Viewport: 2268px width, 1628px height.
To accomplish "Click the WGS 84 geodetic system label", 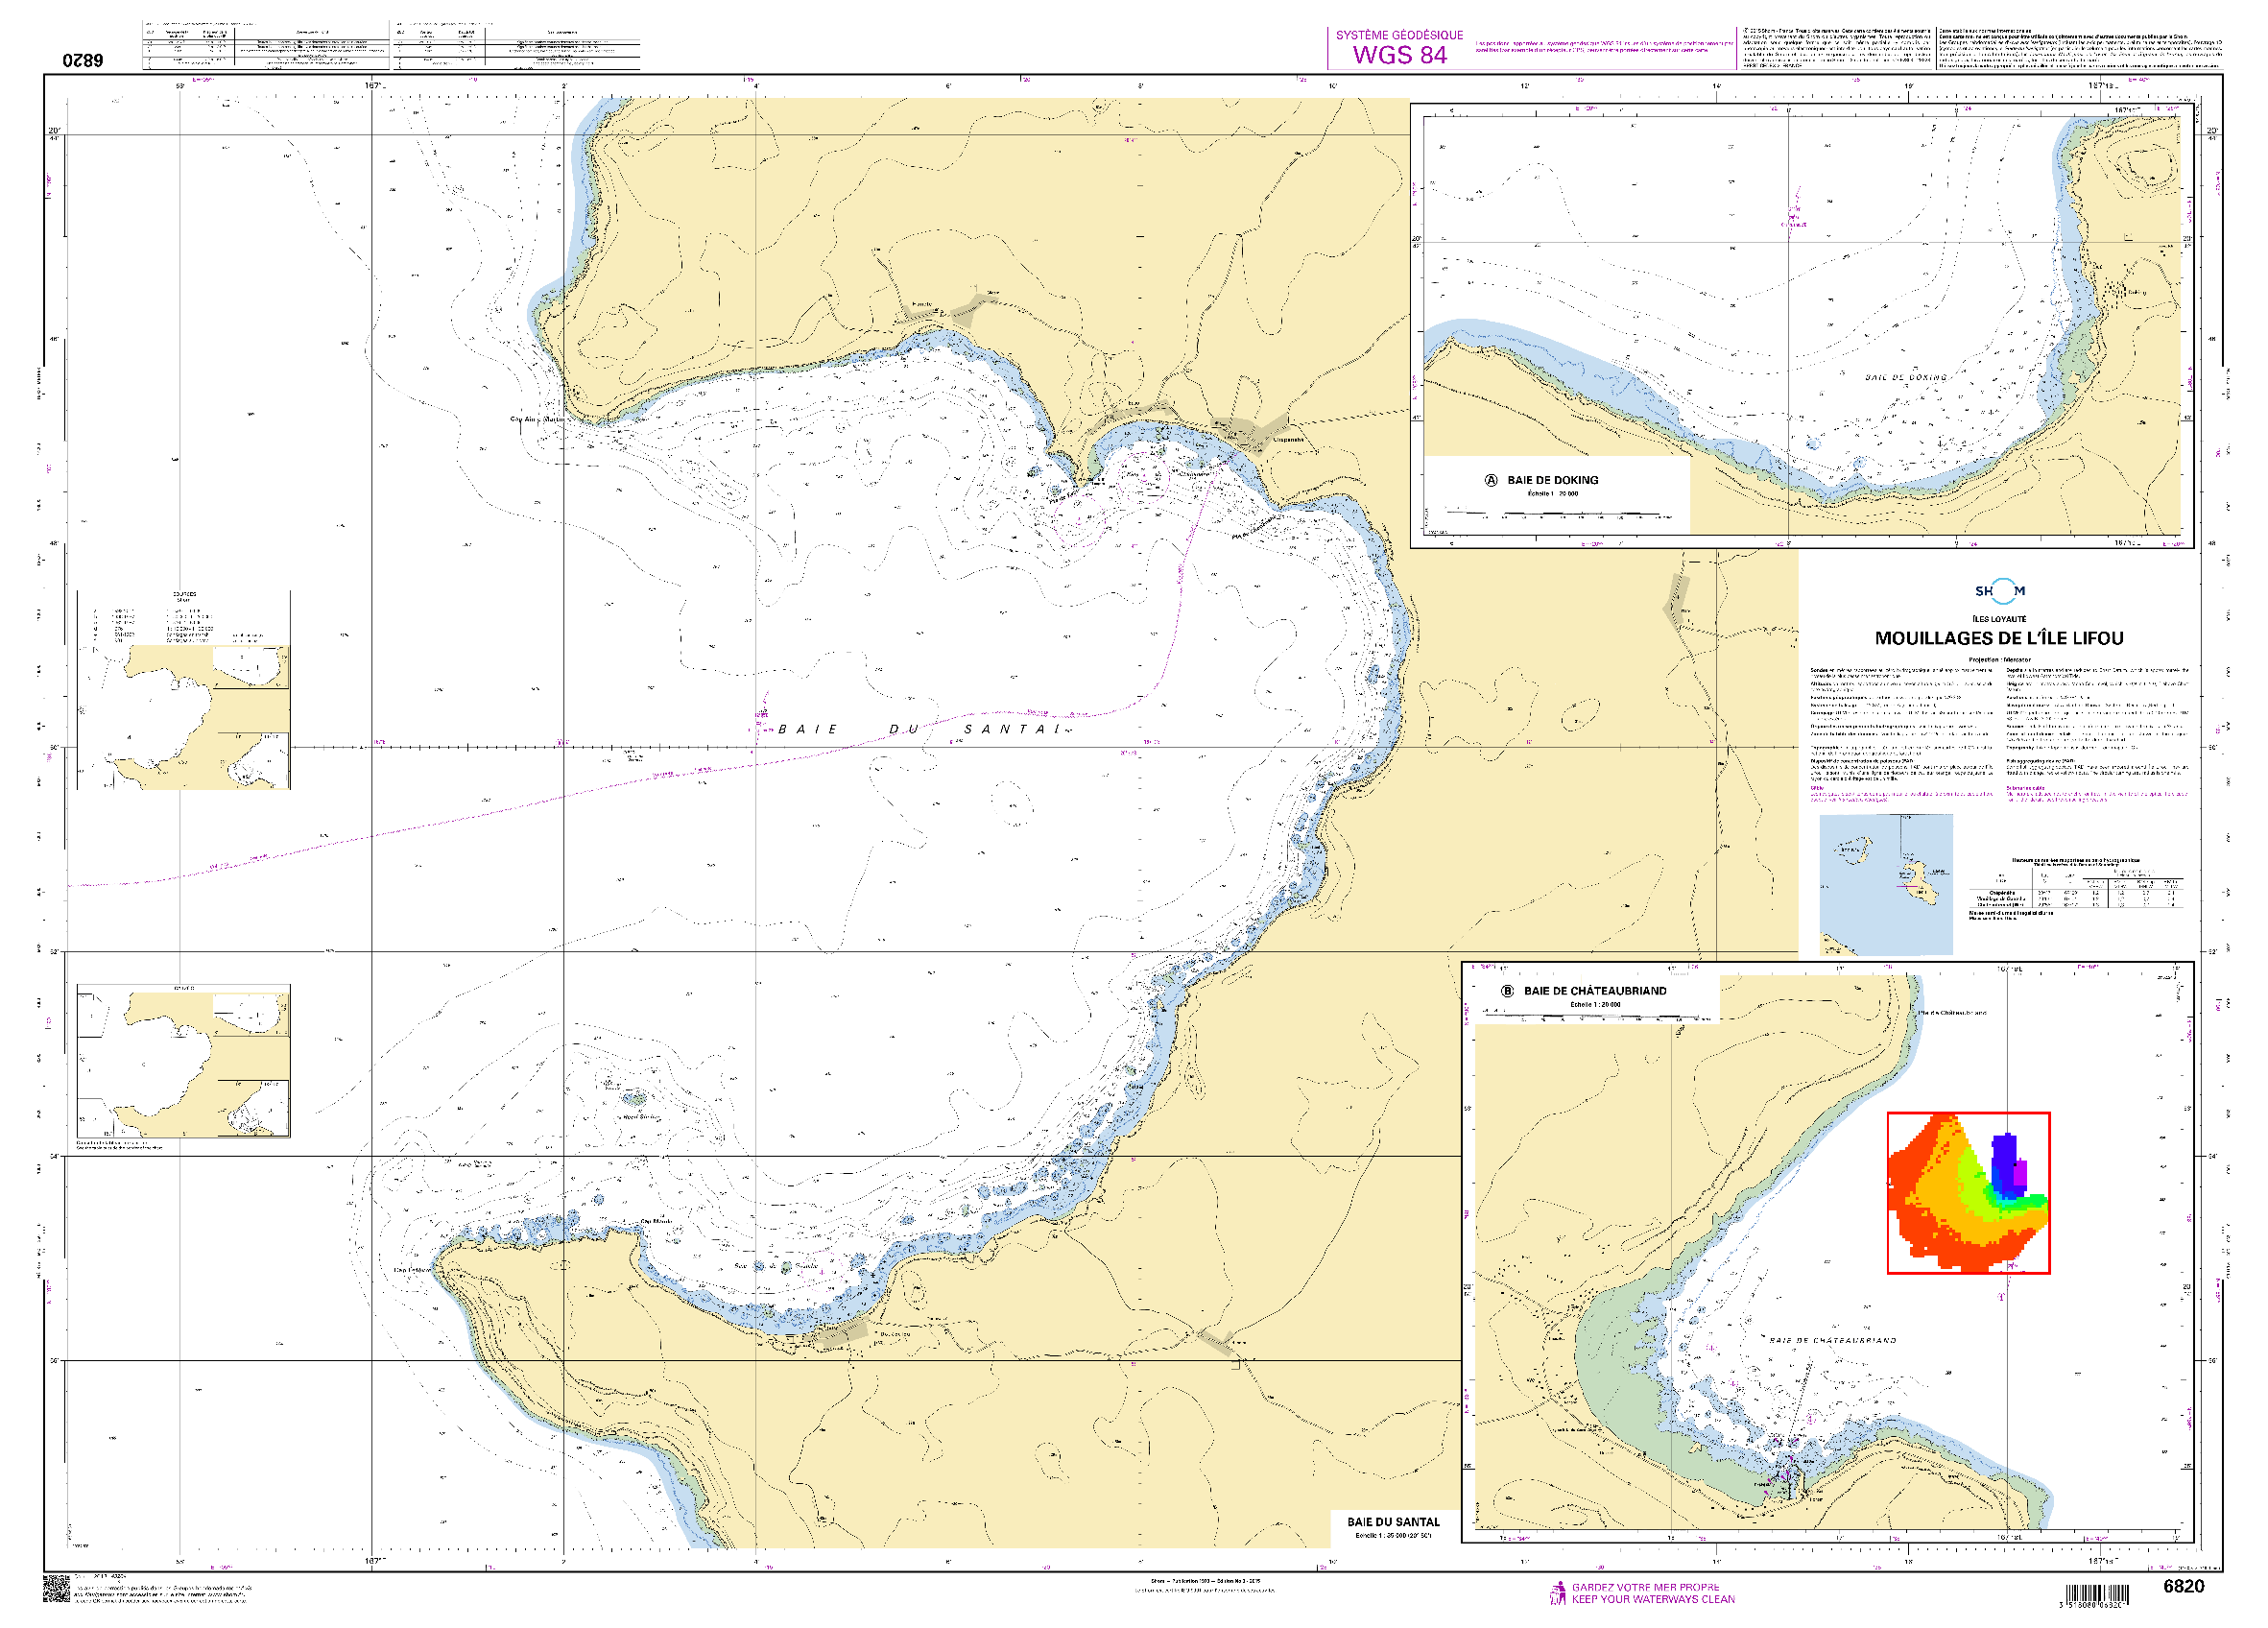I will [x=1399, y=55].
